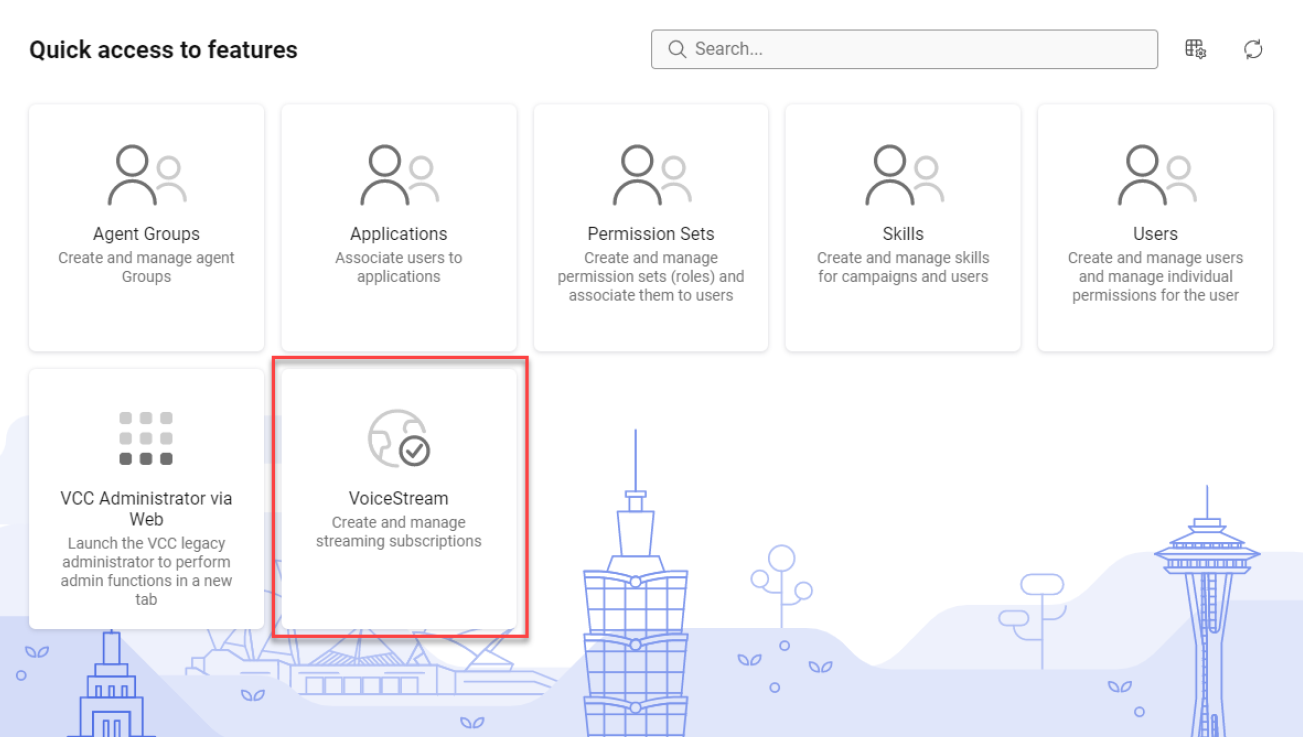Open the Applications title
1303x737 pixels.
click(399, 234)
